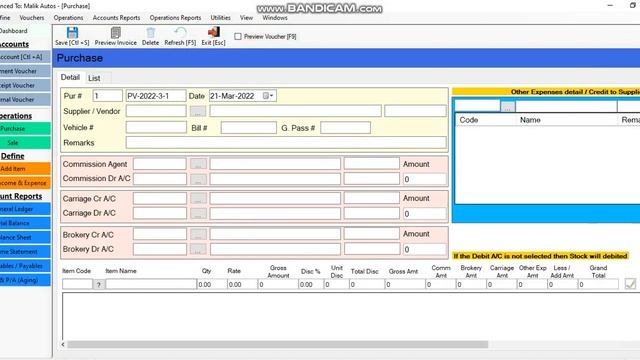
Task: Click the Disc % entry field
Action: (x=311, y=284)
